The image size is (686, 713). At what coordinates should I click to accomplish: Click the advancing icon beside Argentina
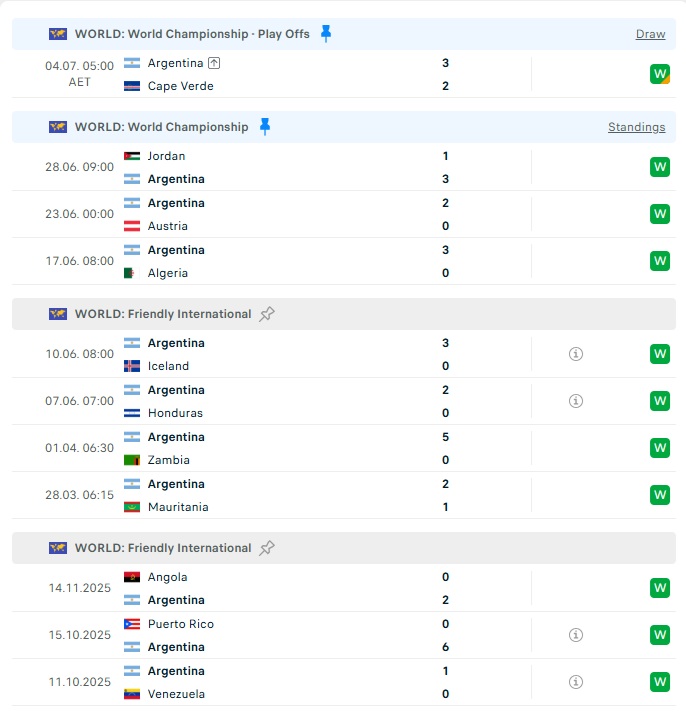click(214, 63)
